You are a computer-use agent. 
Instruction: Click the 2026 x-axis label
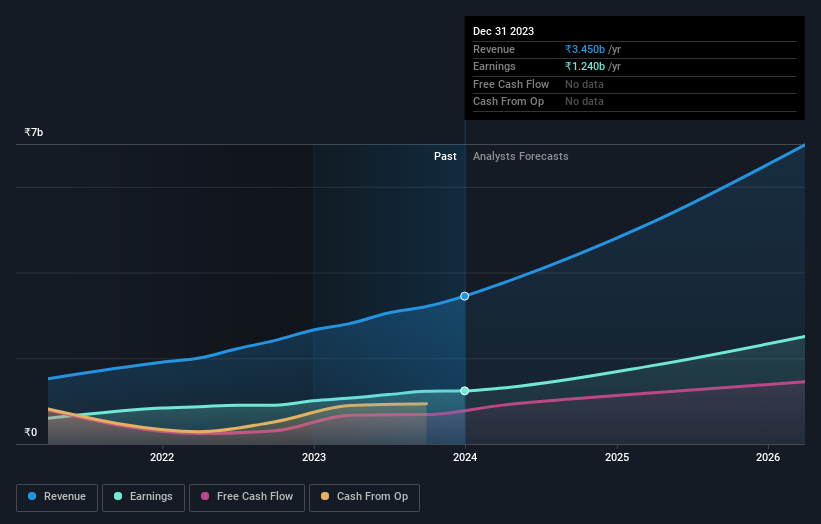tap(768, 457)
